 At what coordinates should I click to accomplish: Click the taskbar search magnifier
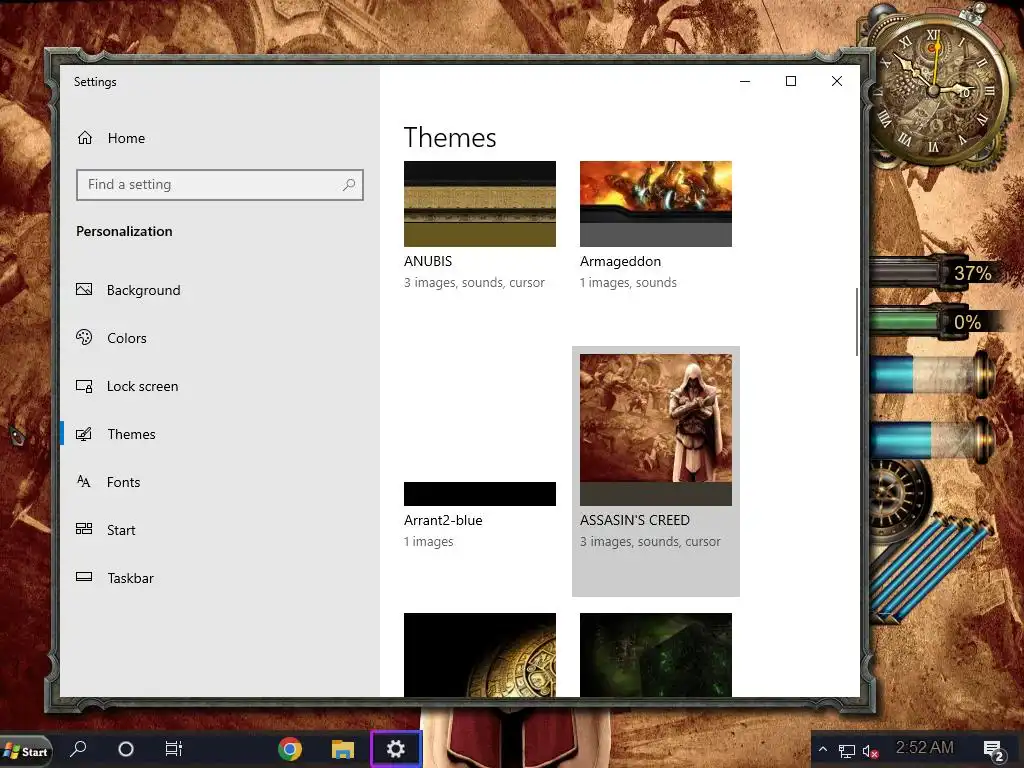pos(78,748)
